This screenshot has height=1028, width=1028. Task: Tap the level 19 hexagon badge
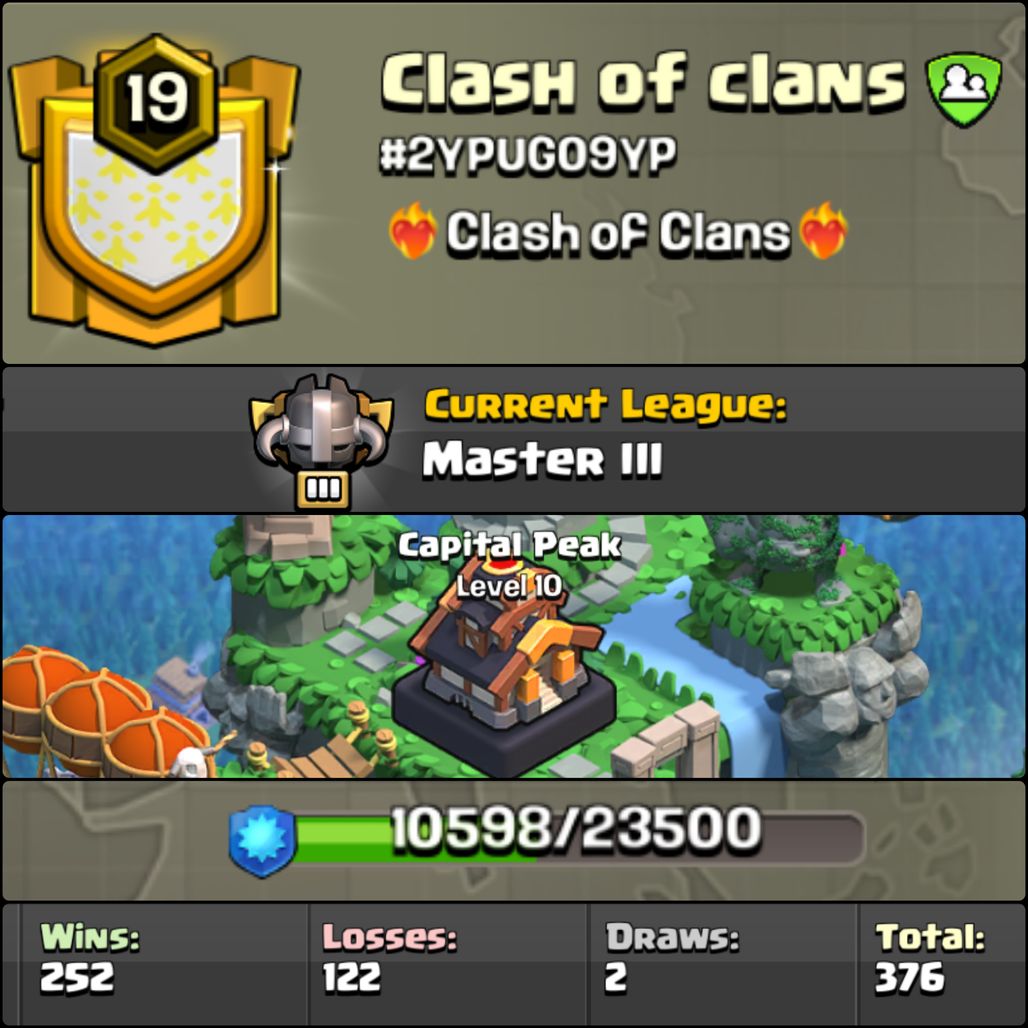pos(157,102)
